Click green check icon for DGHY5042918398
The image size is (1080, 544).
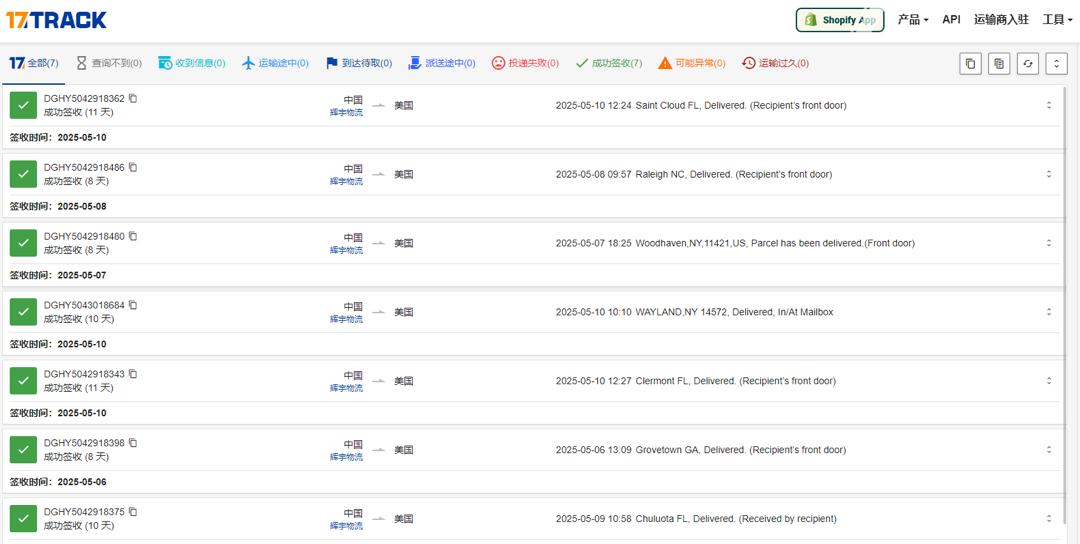pyautogui.click(x=23, y=450)
